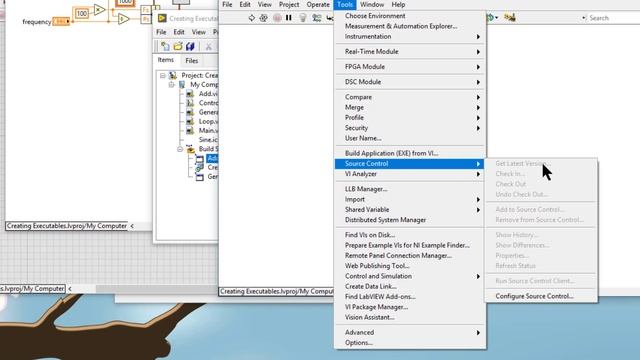Screen dimensions: 640x360
Task: Click the Pause execution icon
Action: click(x=289, y=18)
